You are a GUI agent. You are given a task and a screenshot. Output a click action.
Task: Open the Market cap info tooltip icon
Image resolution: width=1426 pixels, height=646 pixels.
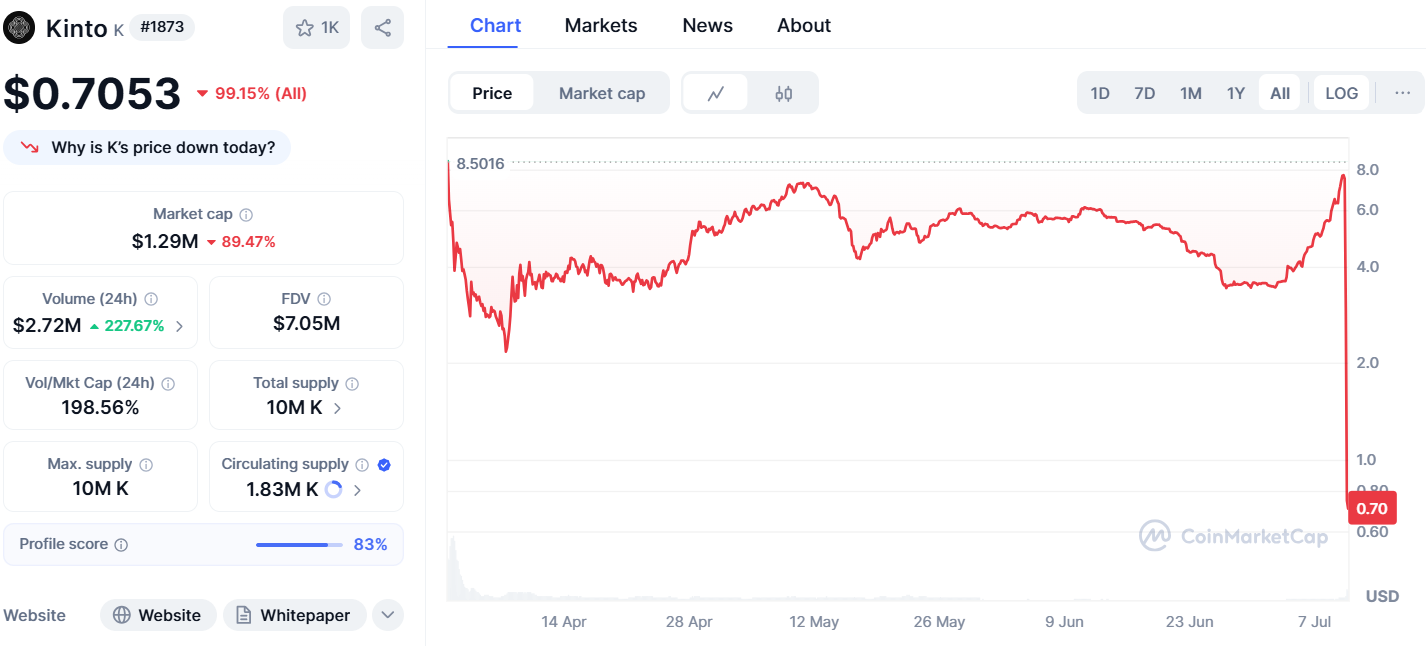point(246,213)
